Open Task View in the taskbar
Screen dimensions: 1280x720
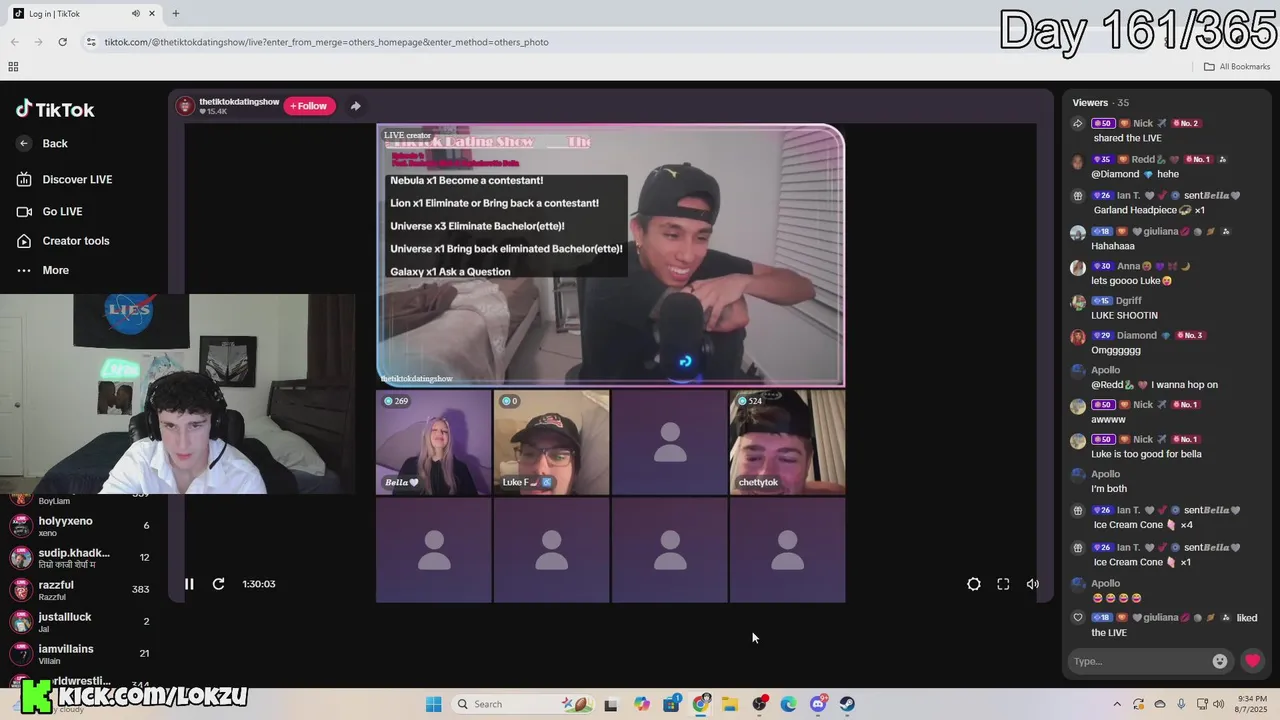611,704
